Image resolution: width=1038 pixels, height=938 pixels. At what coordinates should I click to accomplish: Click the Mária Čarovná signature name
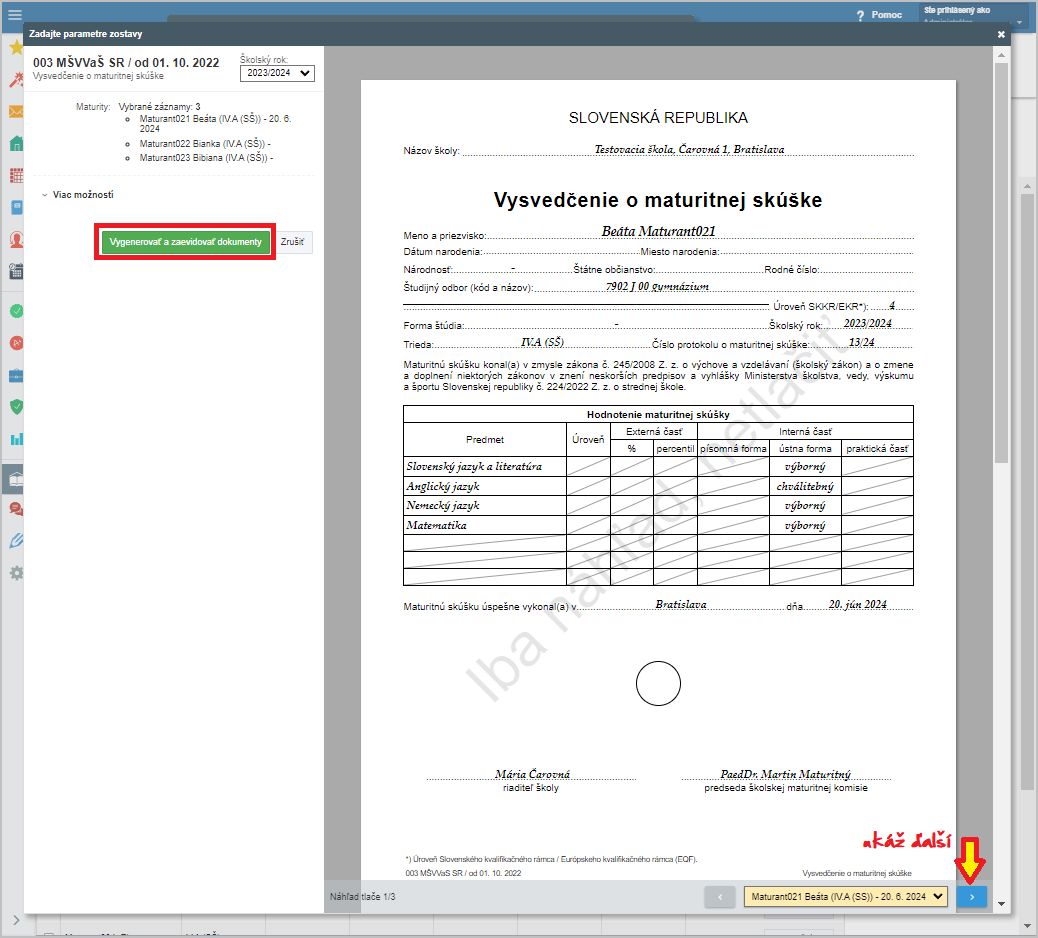point(532,774)
